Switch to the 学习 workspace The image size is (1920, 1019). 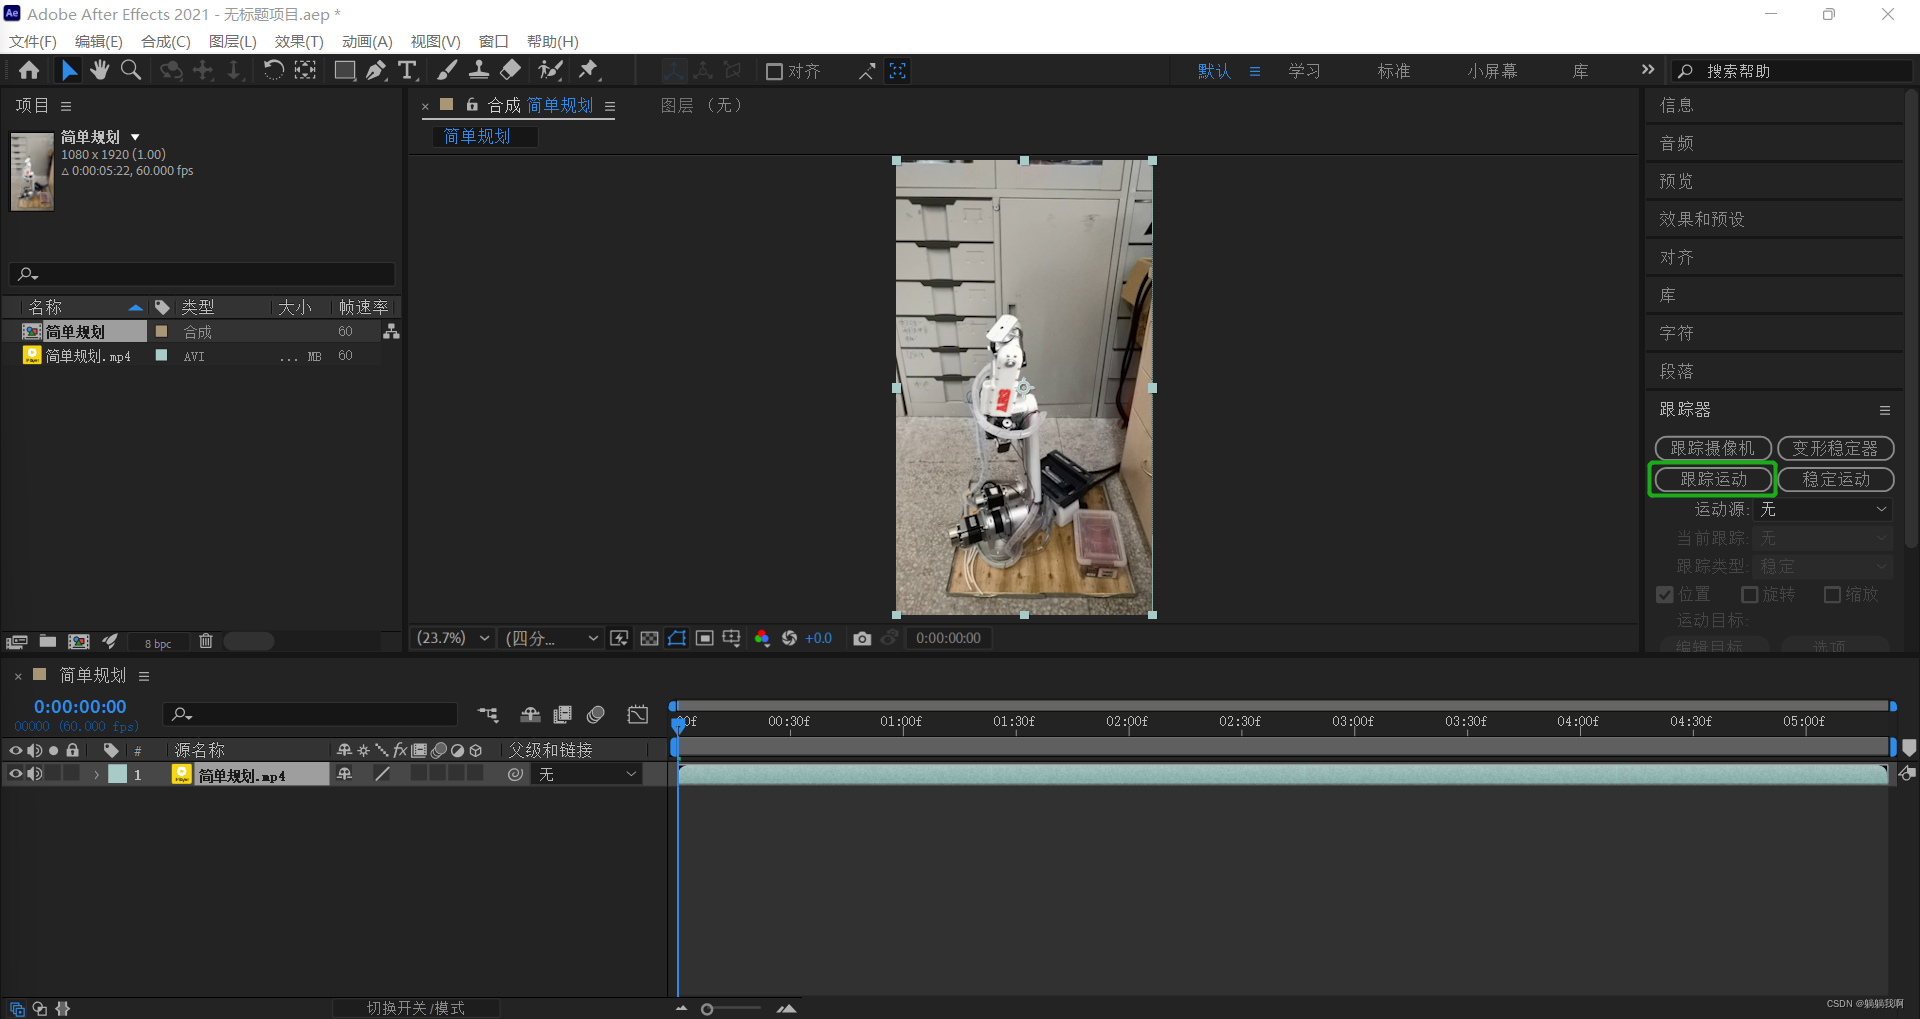pyautogui.click(x=1304, y=71)
